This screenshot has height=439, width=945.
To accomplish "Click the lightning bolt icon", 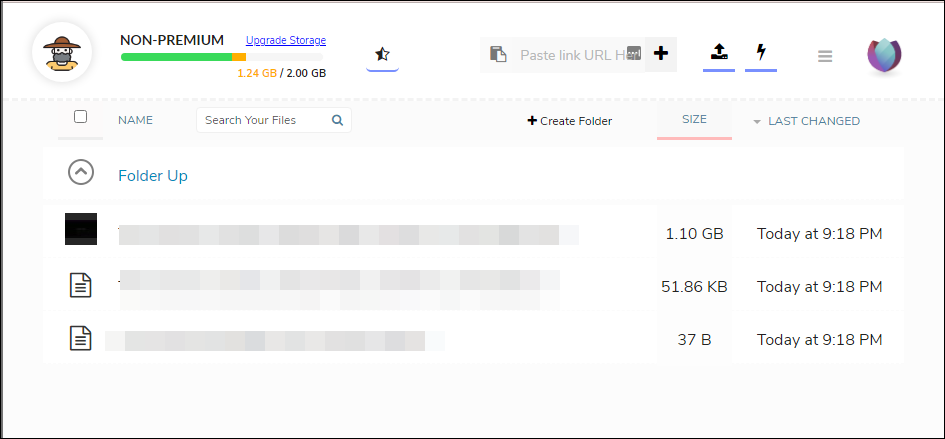I will click(x=761, y=52).
